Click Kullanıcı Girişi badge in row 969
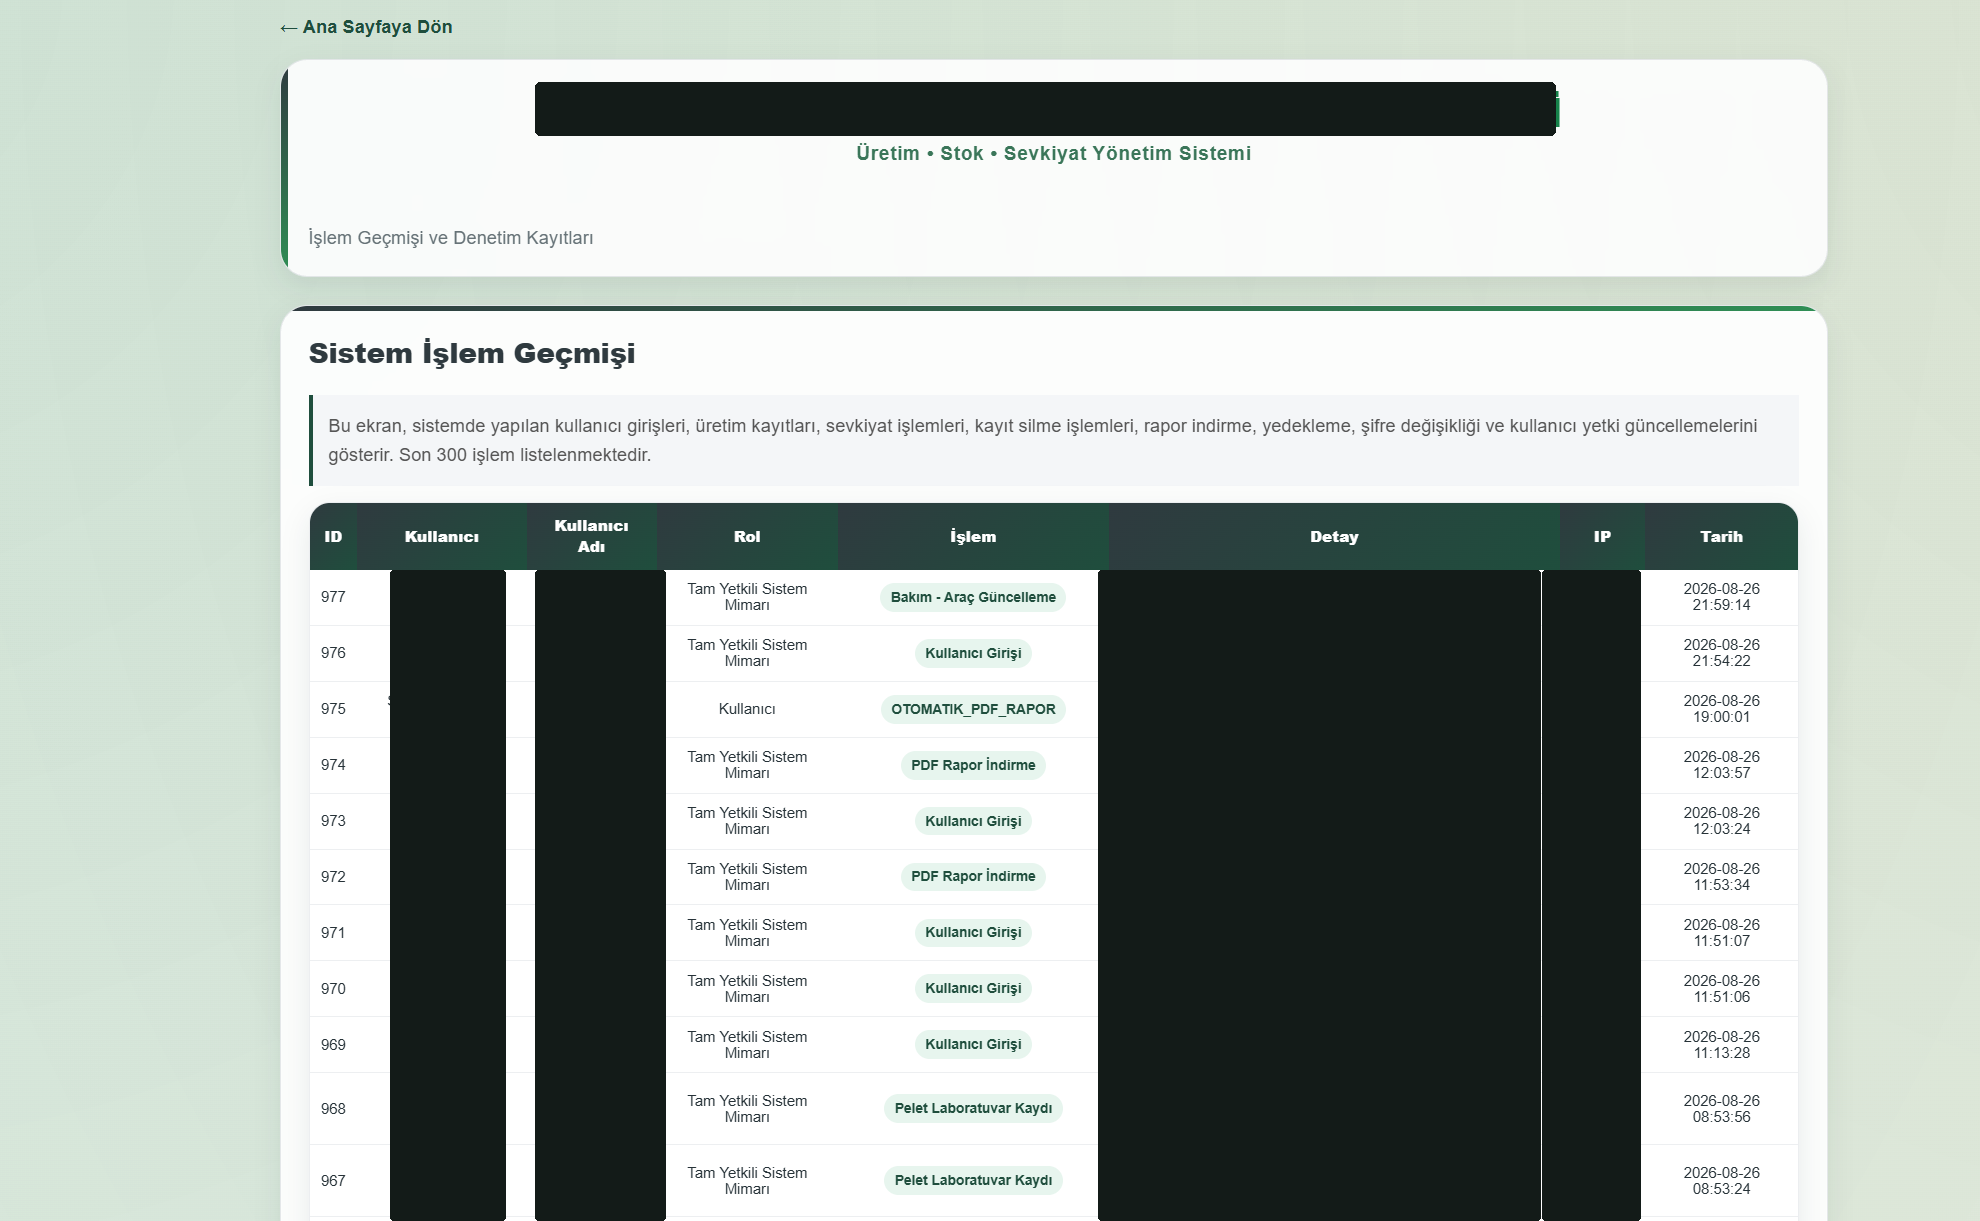Screen dimensions: 1980x1221 pos(973,1044)
